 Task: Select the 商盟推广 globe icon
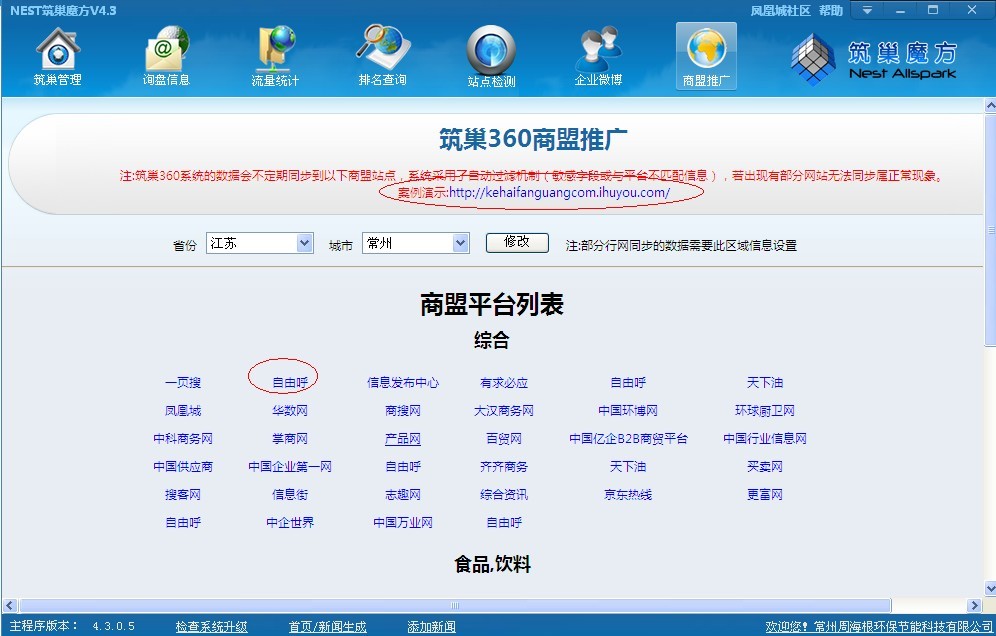pos(706,57)
